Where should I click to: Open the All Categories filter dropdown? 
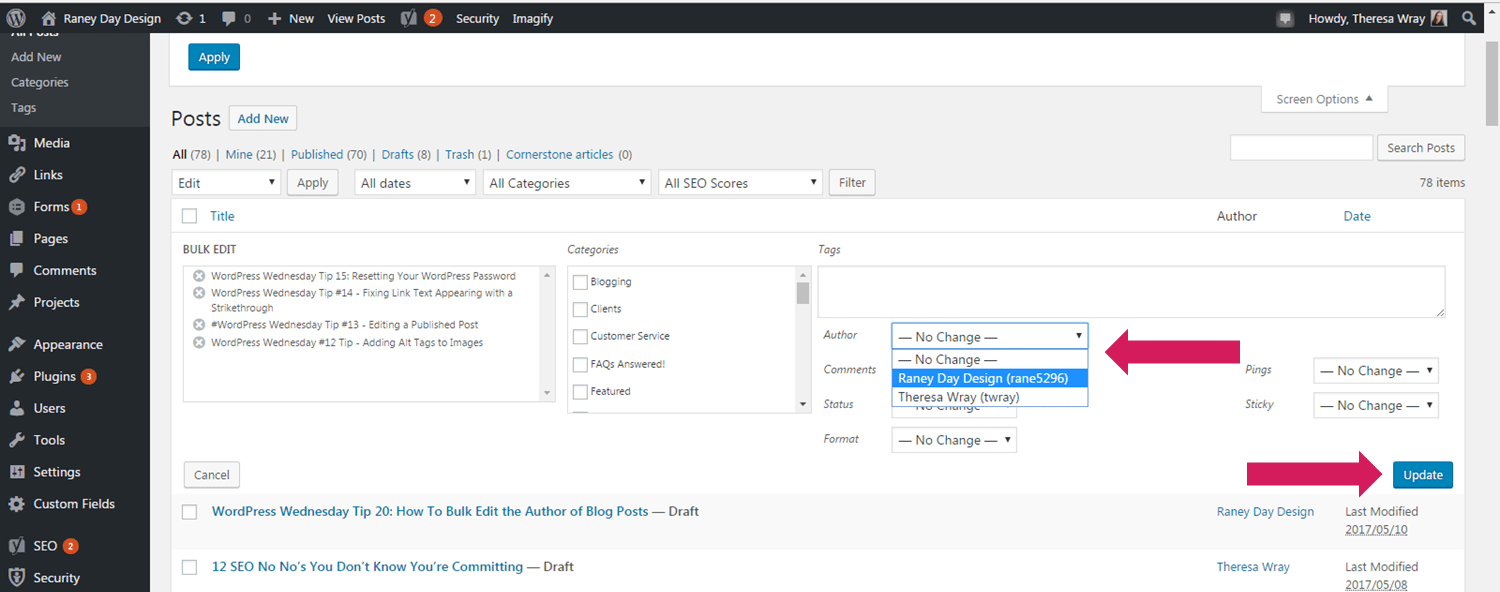pos(567,183)
